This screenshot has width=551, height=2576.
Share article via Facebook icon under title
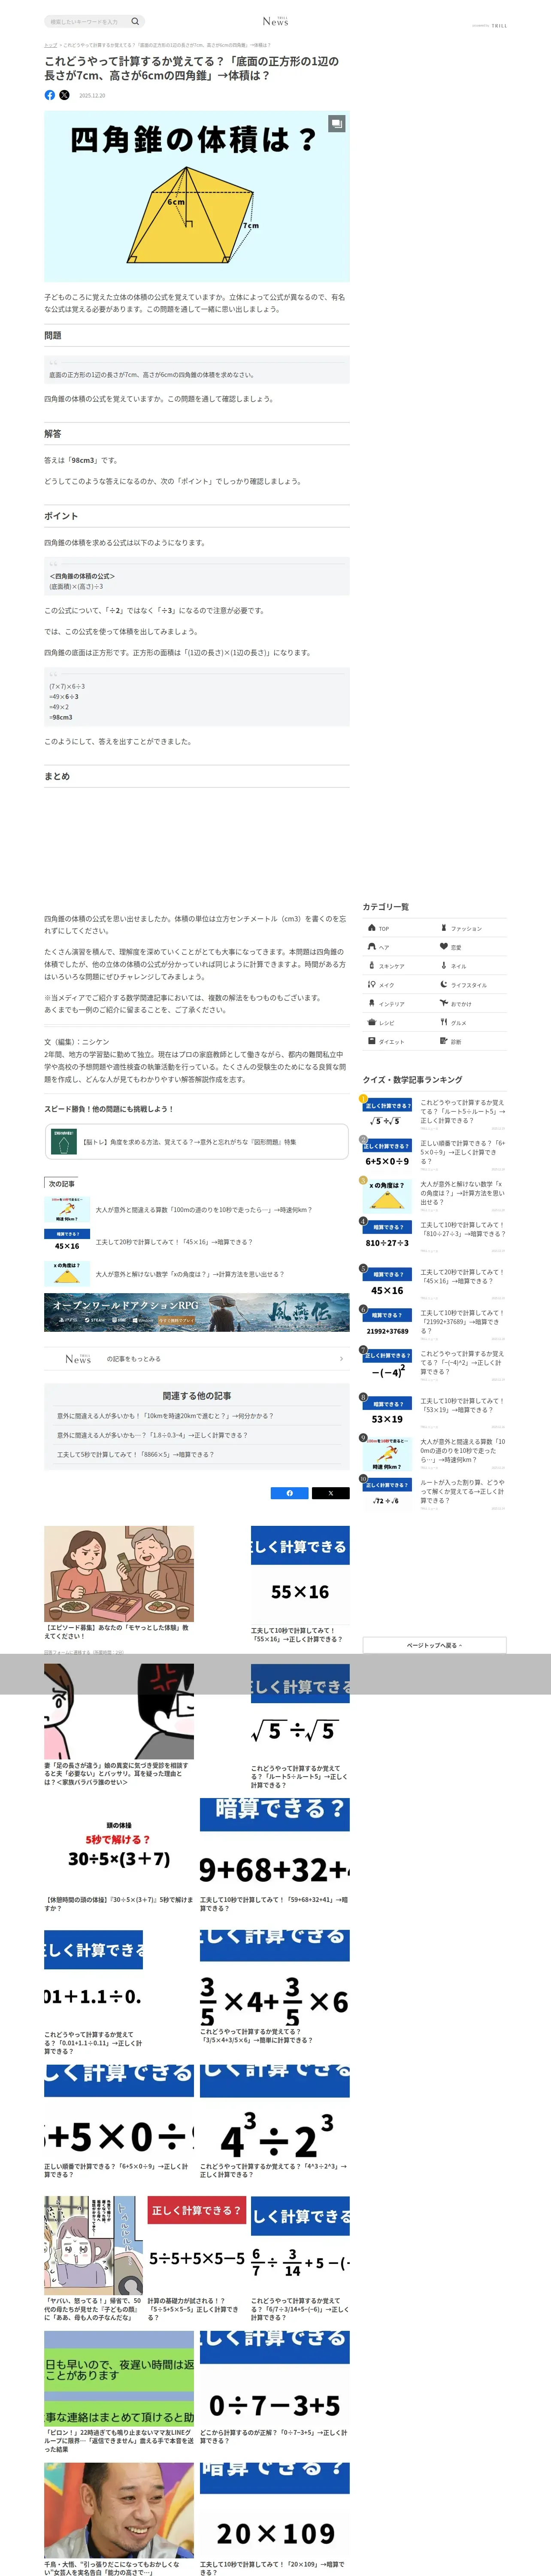[50, 95]
